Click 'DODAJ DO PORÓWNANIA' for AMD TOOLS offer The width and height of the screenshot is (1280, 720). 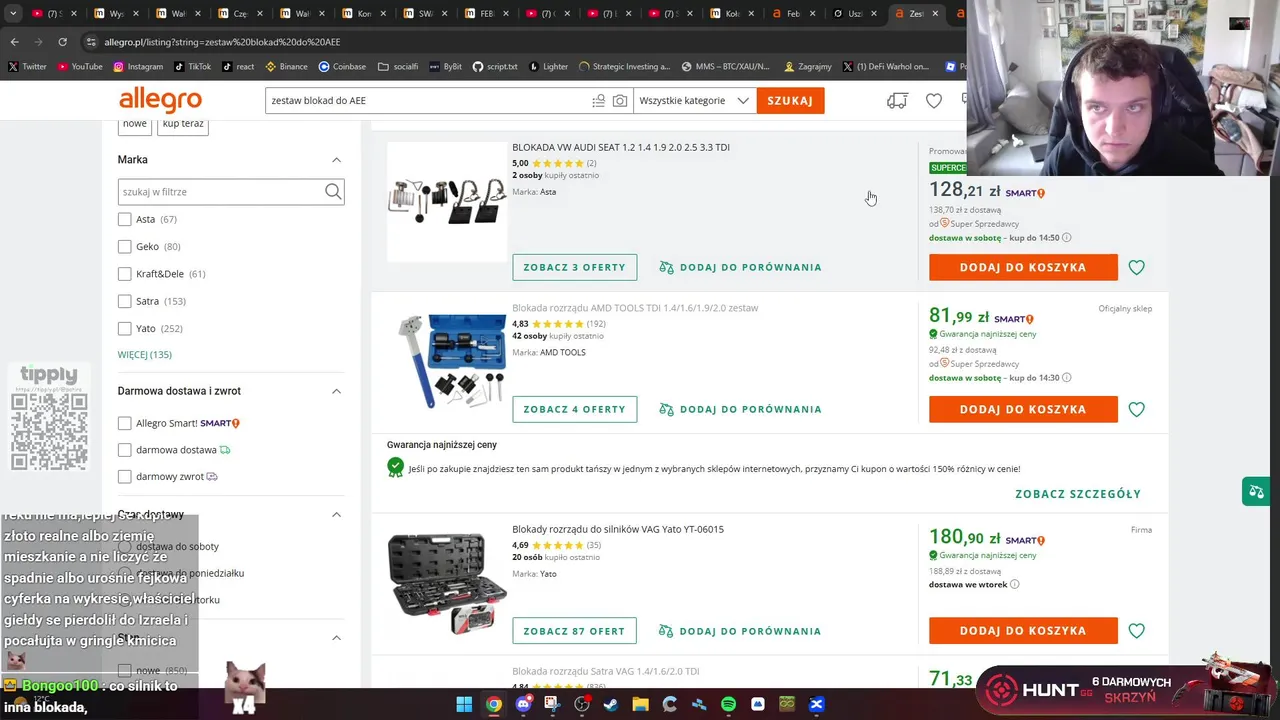741,409
